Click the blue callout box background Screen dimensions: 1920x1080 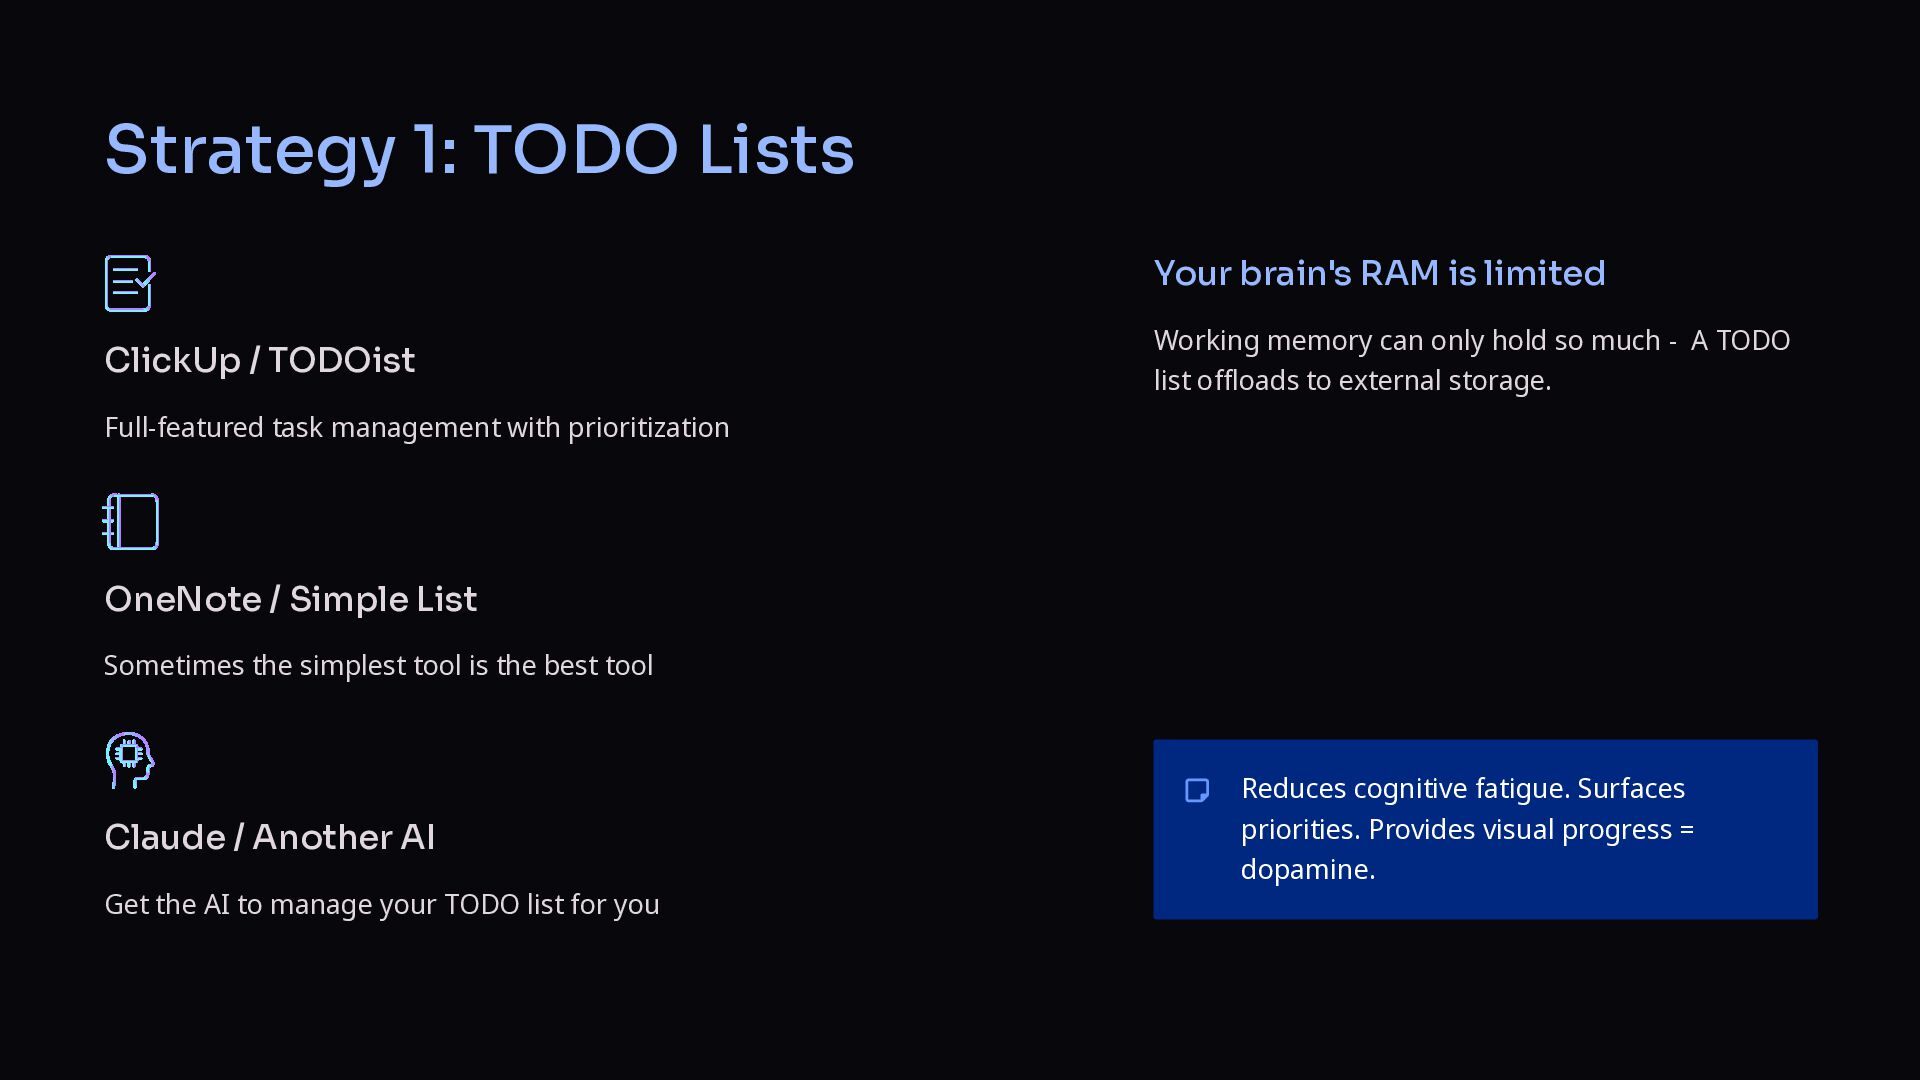pos(1485,830)
